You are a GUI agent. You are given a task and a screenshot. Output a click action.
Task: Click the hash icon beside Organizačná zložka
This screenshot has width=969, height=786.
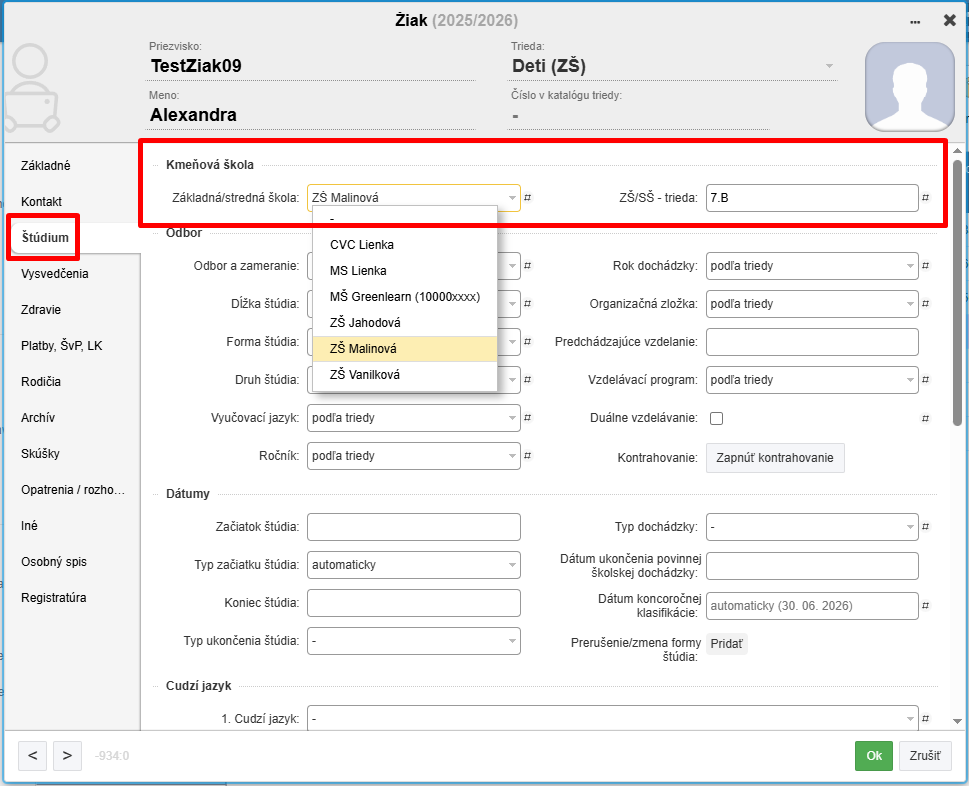point(927,304)
